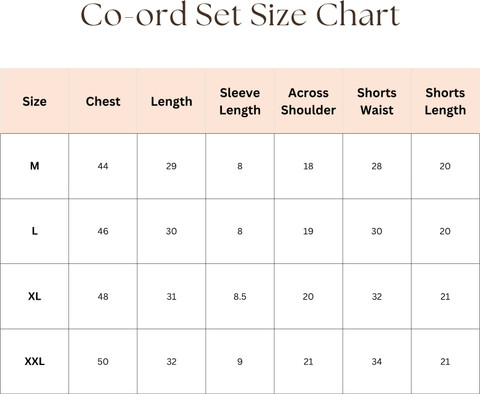Click length value 29 in M row
The width and height of the screenshot is (480, 394).
171,166
